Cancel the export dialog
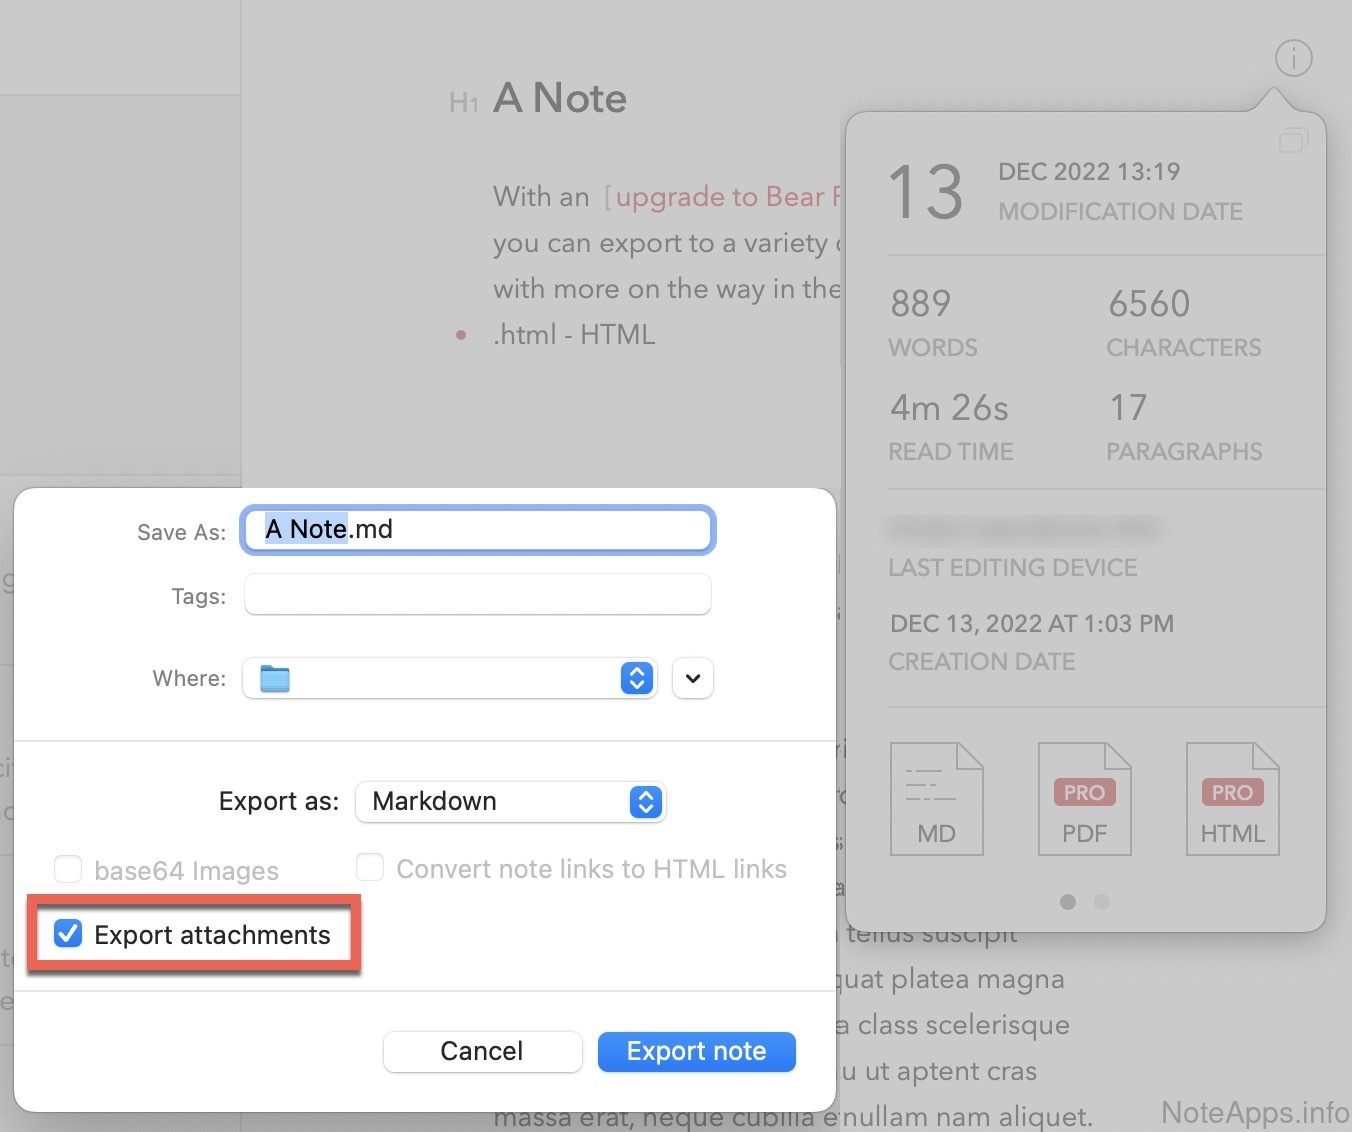The image size is (1352, 1132). (x=482, y=1051)
